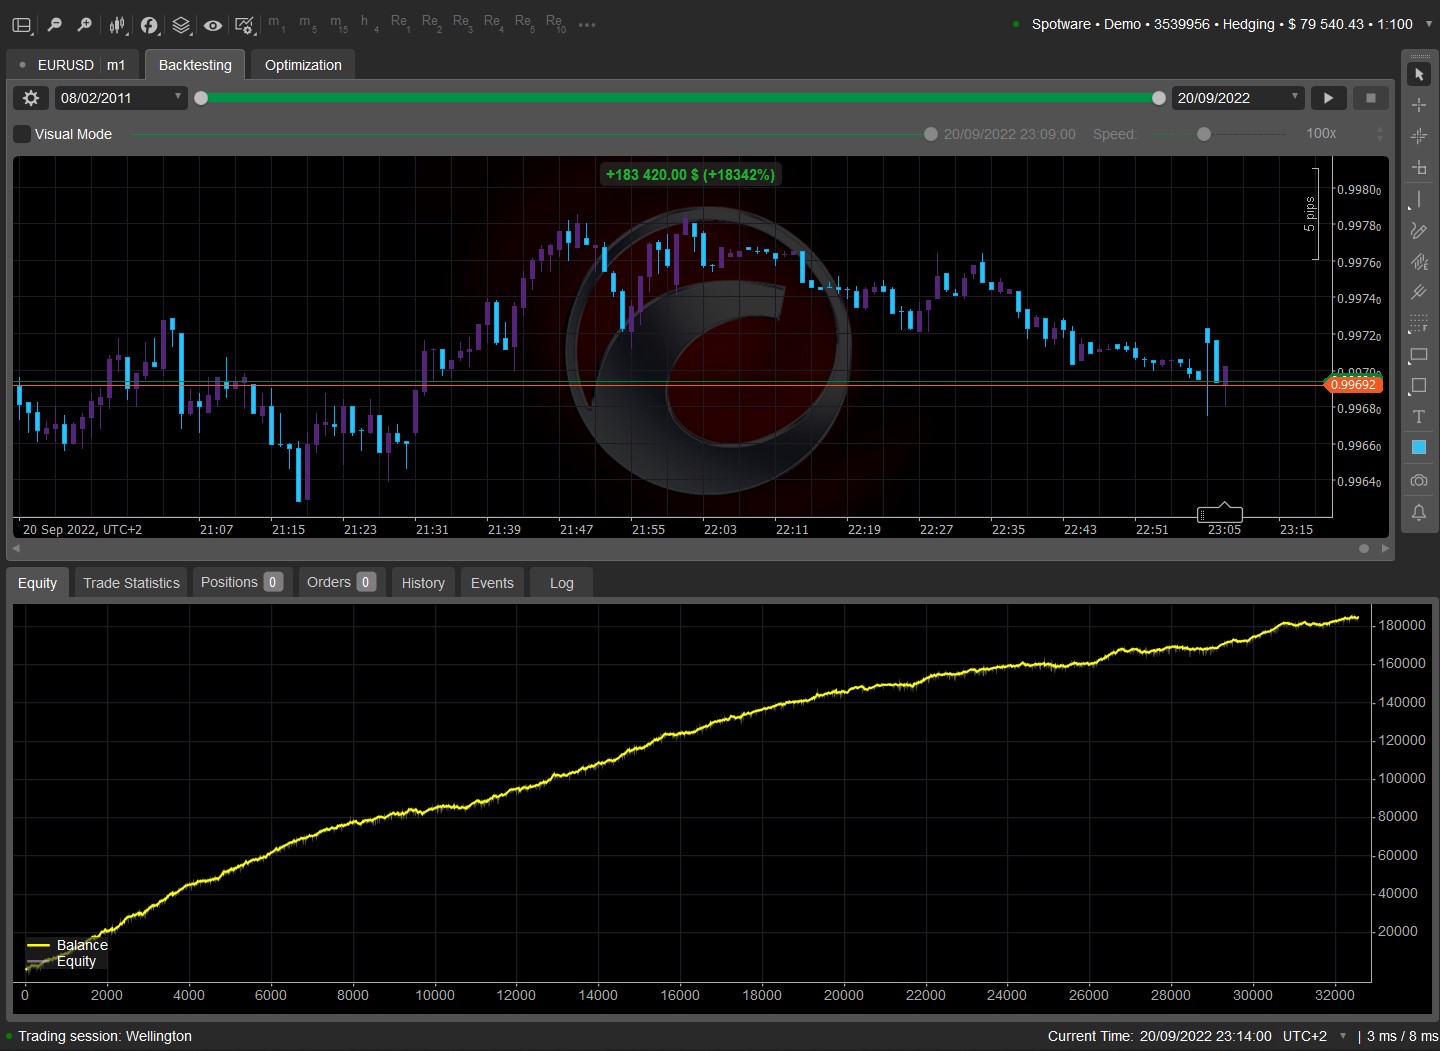The height and width of the screenshot is (1051, 1440).
Task: Select the equidistant channel tool
Action: click(x=1419, y=262)
